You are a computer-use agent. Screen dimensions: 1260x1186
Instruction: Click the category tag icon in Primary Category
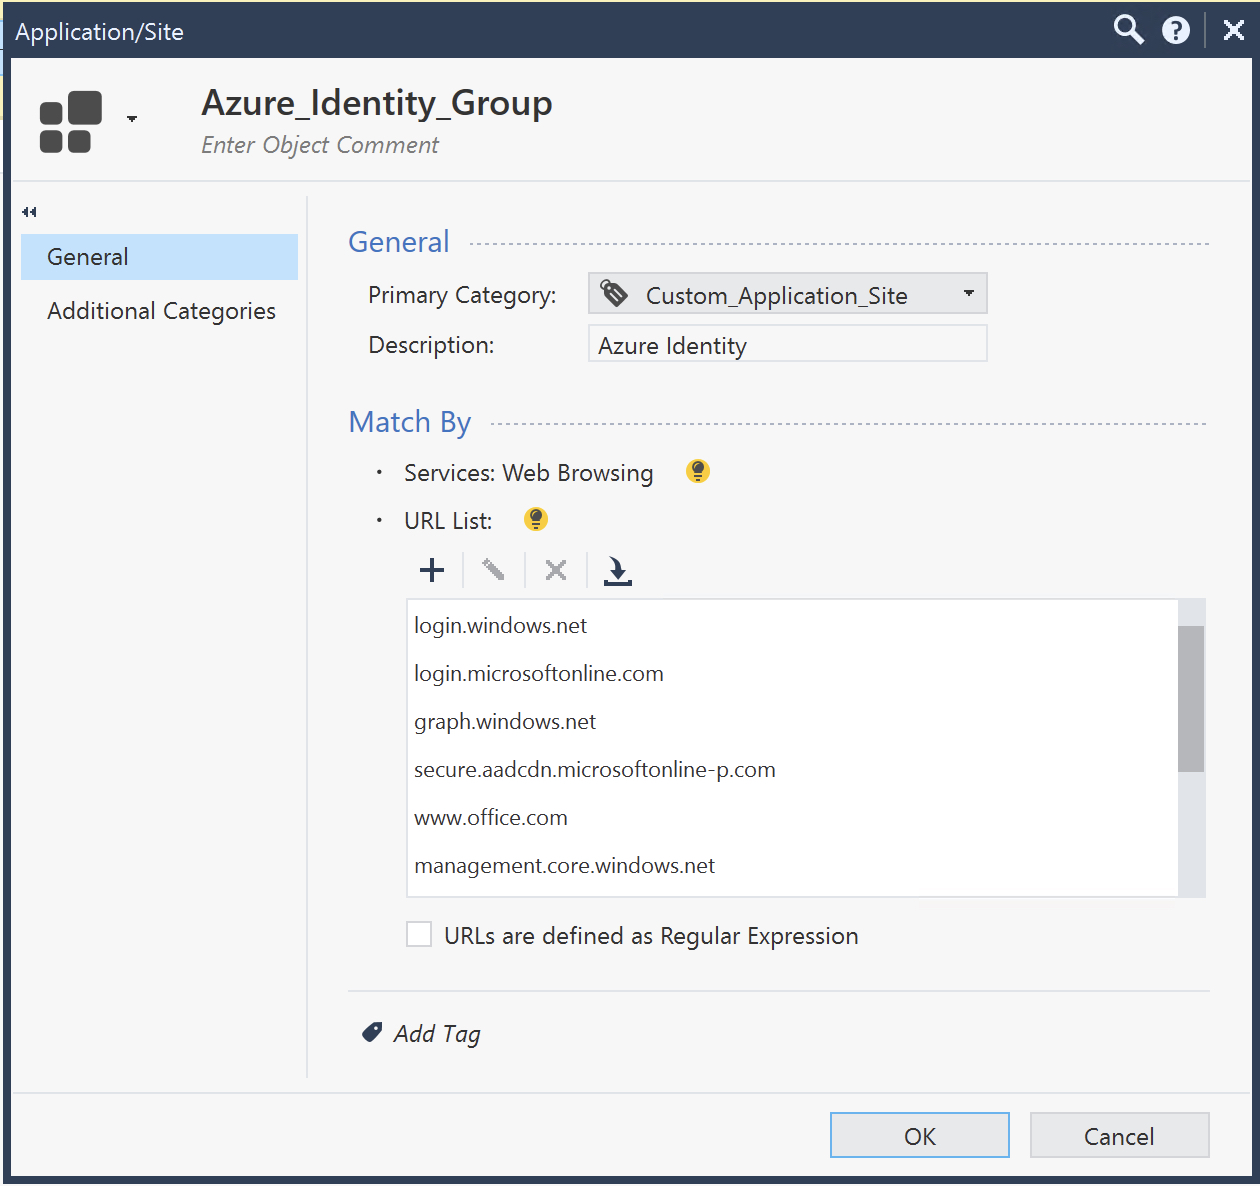click(613, 293)
